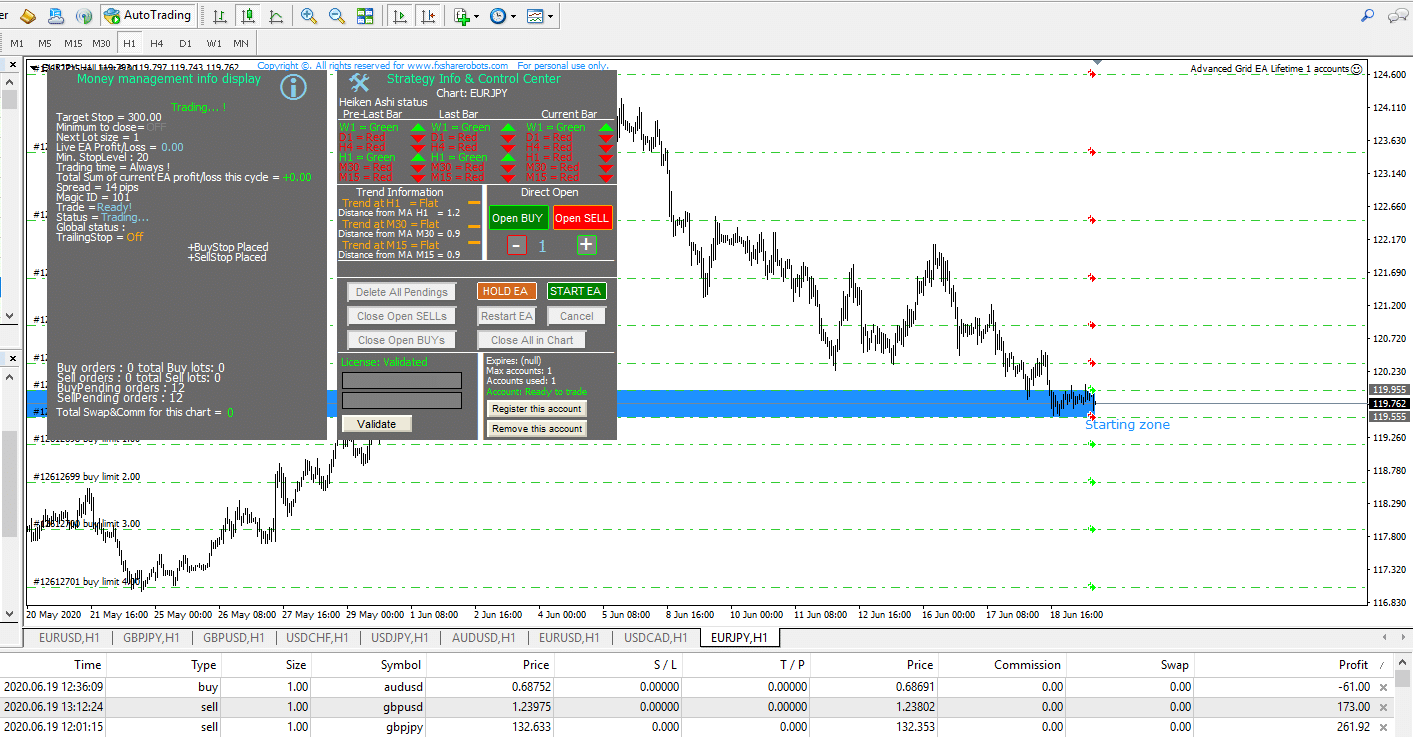Sort trades by Profit column header

click(x=1353, y=664)
